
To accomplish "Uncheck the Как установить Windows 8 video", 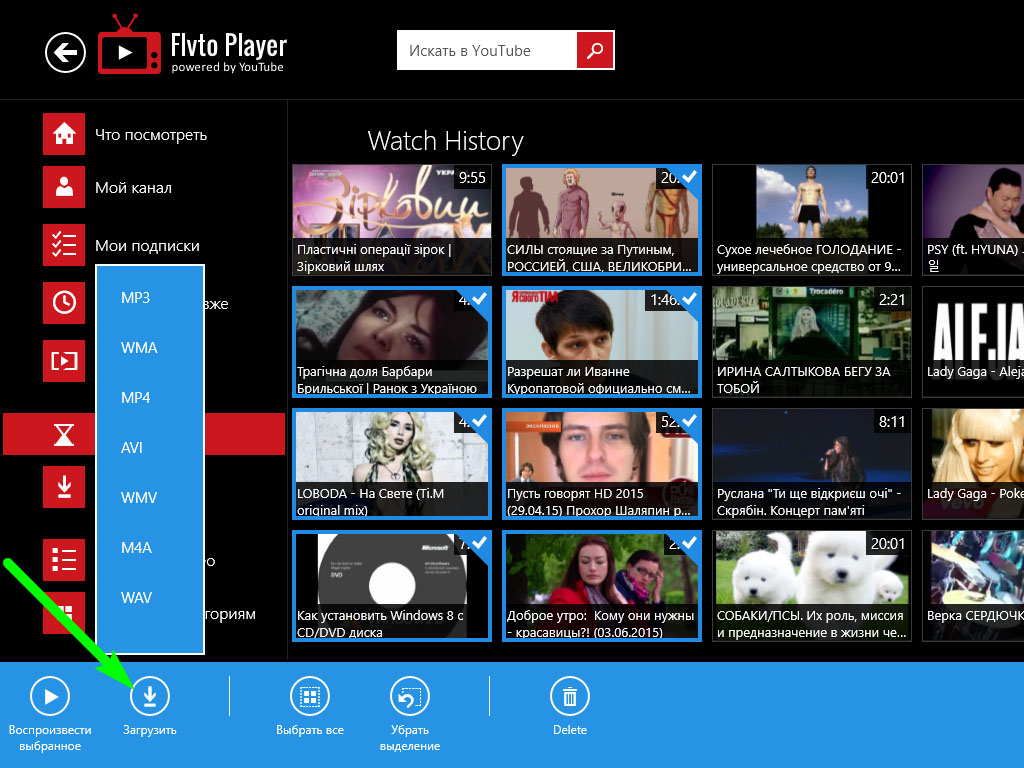I will 392,586.
